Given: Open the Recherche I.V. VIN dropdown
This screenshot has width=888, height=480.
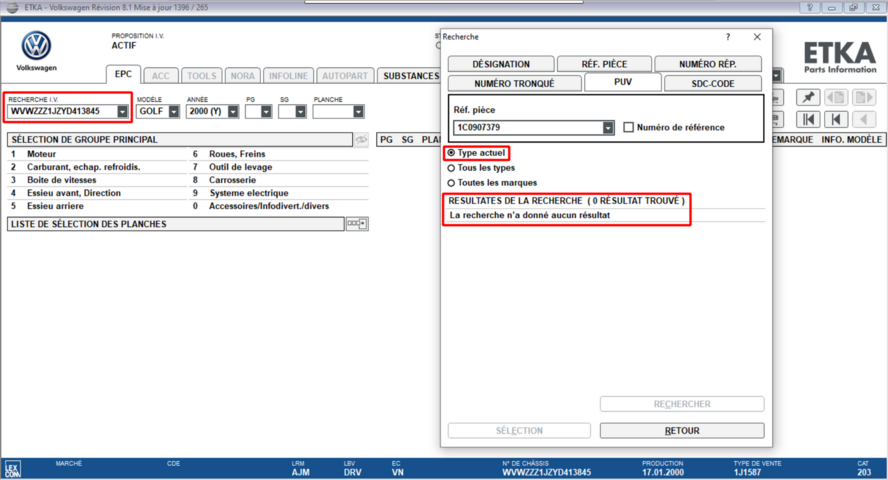Looking at the screenshot, I should coord(122,112).
